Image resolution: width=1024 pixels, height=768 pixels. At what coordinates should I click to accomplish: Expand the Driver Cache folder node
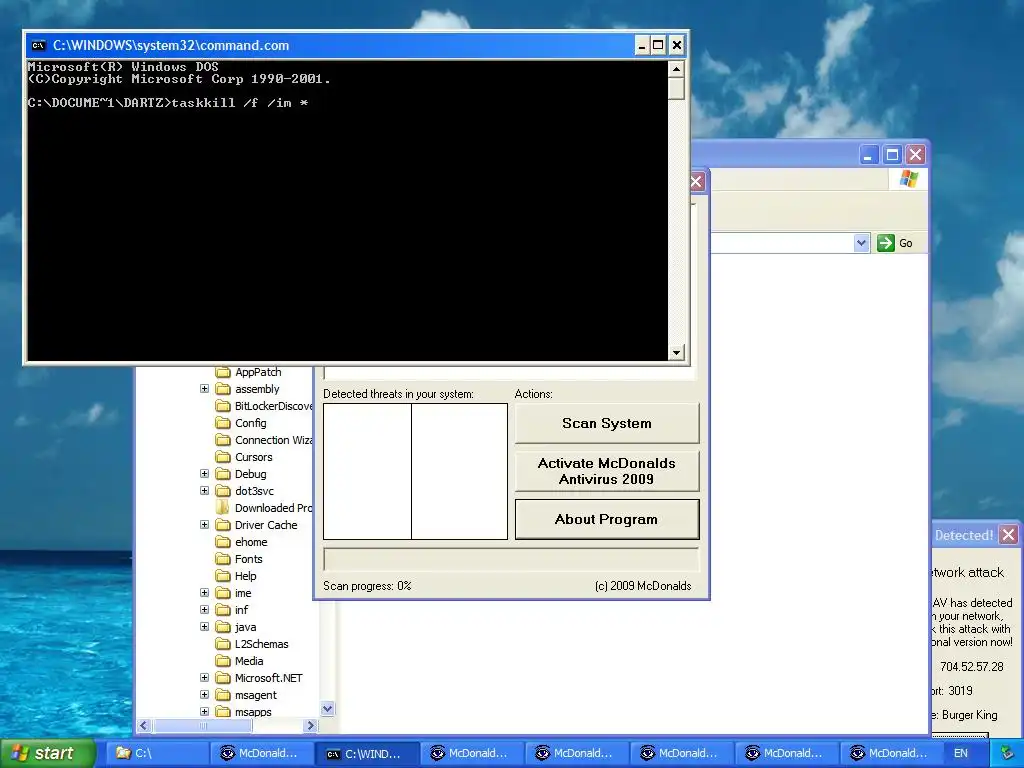[204, 524]
